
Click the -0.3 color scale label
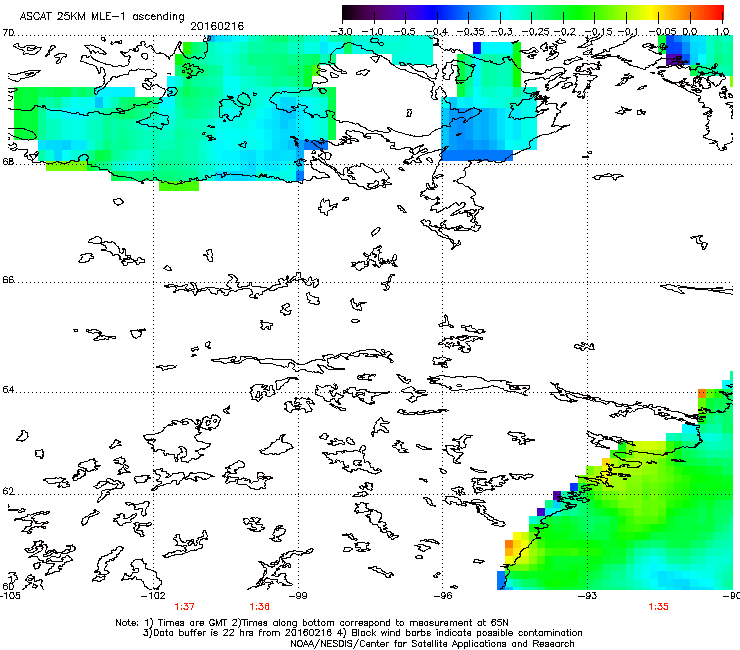[x=501, y=32]
